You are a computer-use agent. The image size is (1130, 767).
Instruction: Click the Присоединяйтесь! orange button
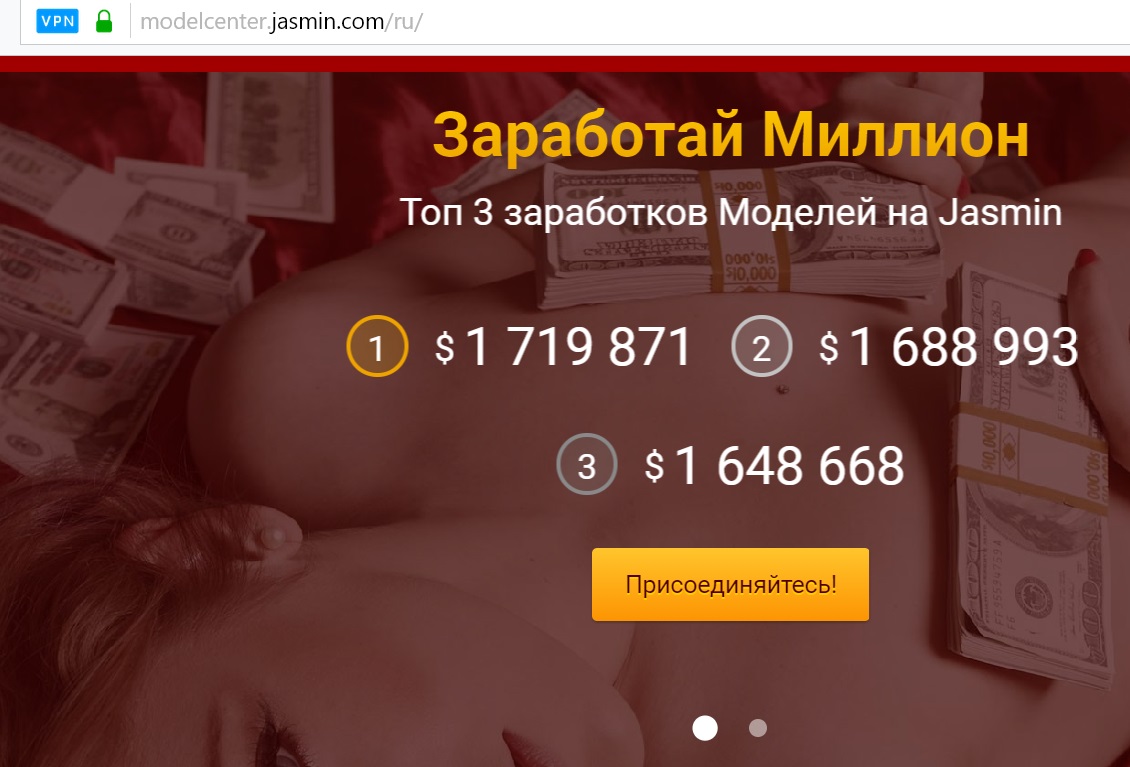point(731,585)
